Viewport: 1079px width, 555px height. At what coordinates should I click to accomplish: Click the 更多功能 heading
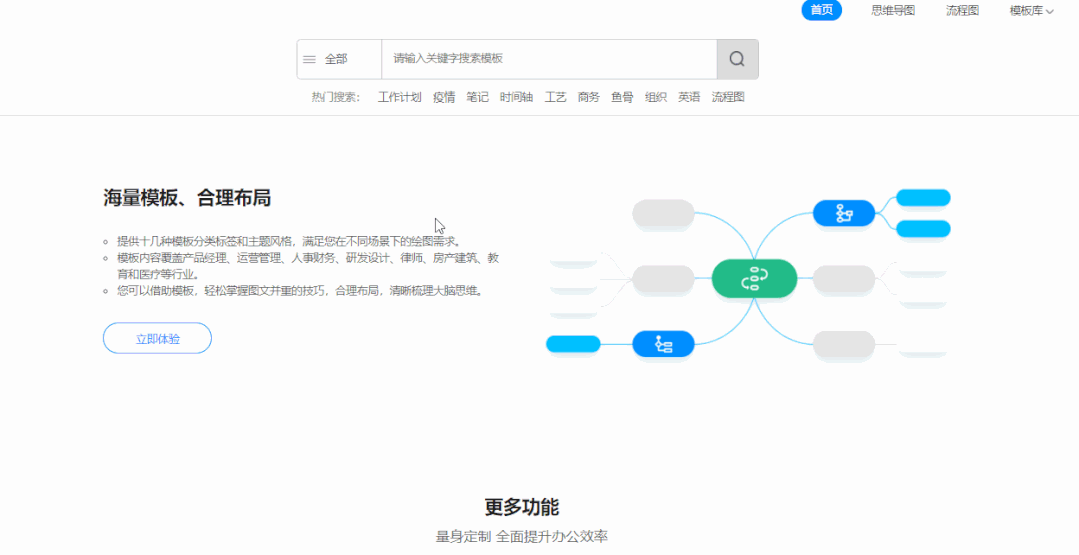[522, 508]
